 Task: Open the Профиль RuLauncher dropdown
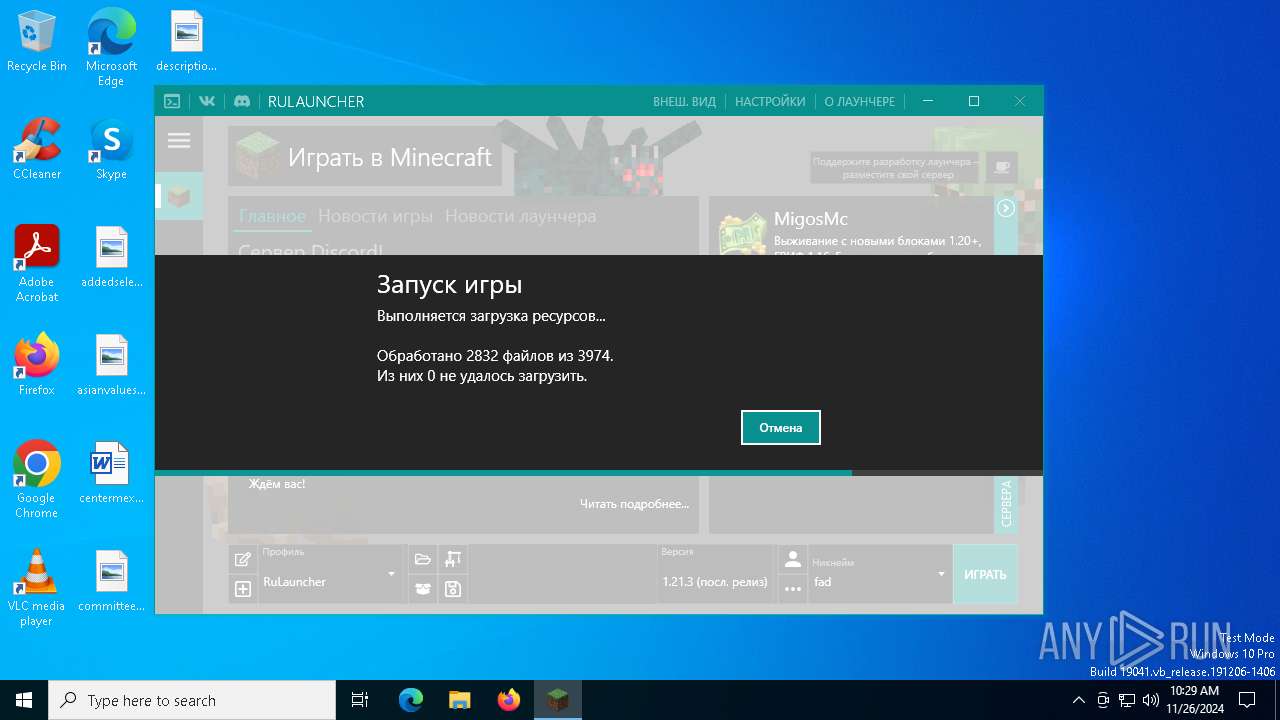point(330,574)
